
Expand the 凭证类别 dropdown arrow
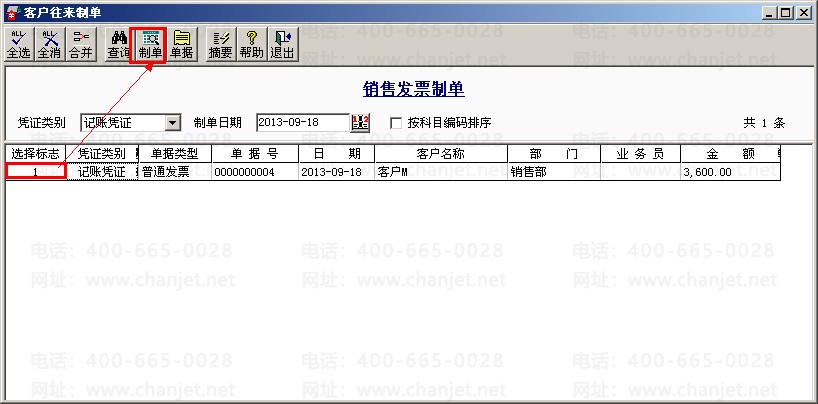173,123
